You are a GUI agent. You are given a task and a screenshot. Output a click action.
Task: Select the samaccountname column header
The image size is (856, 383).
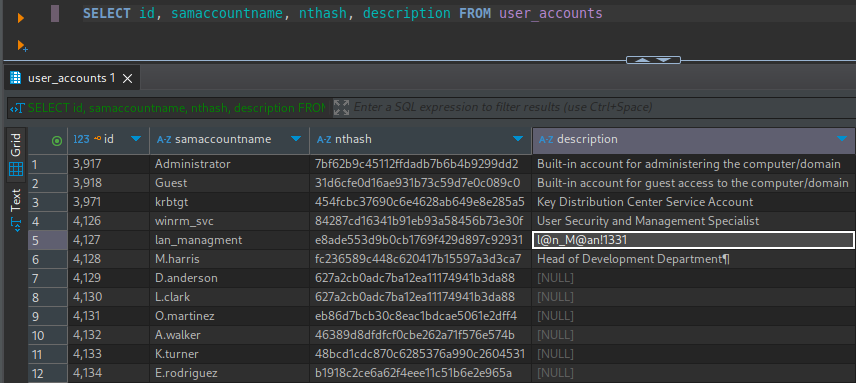point(229,139)
